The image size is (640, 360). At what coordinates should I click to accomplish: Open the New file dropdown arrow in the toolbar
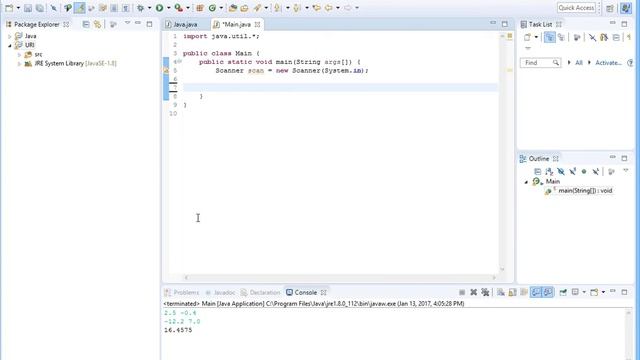click(x=18, y=8)
